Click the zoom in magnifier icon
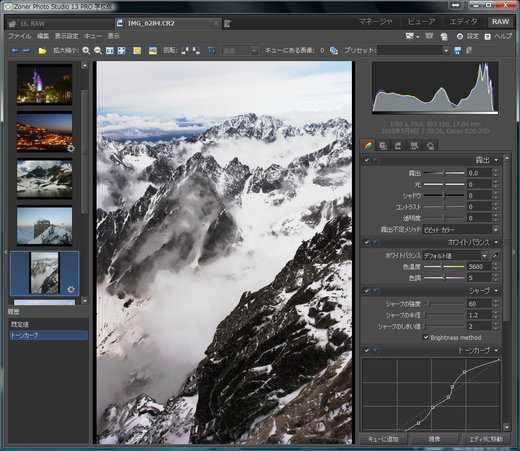This screenshot has width=520, height=451. point(86,51)
